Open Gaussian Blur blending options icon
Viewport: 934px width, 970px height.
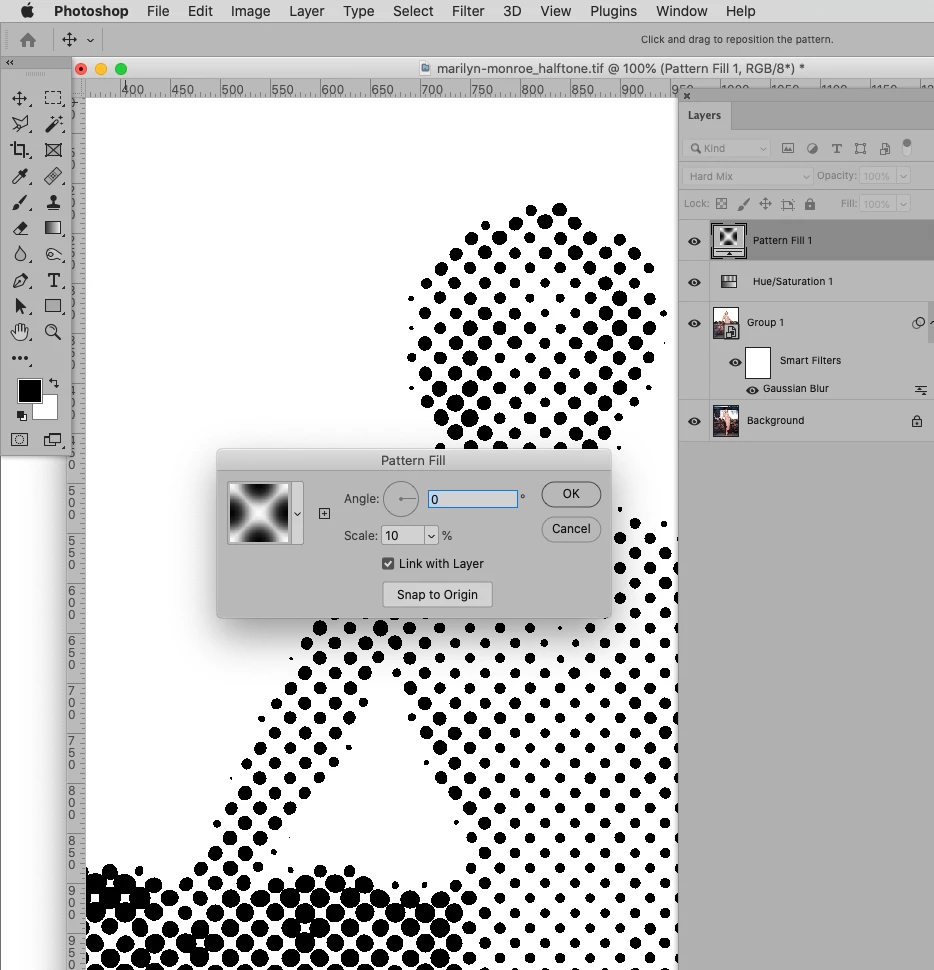click(x=920, y=390)
